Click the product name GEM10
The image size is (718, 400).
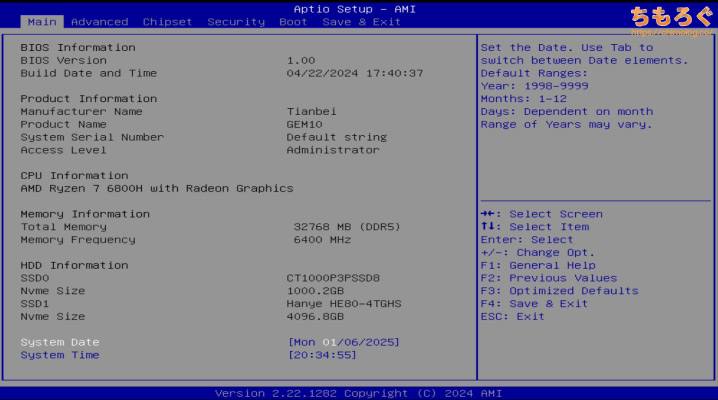click(x=305, y=124)
